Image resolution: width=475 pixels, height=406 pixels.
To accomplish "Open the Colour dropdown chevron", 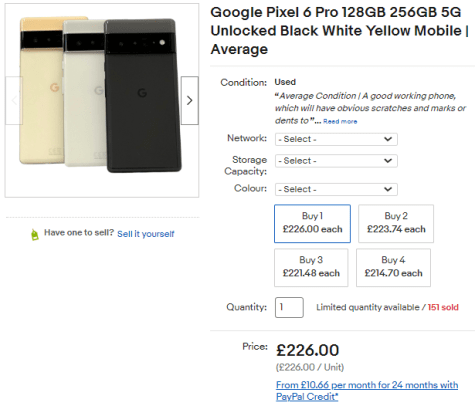I will tap(388, 189).
